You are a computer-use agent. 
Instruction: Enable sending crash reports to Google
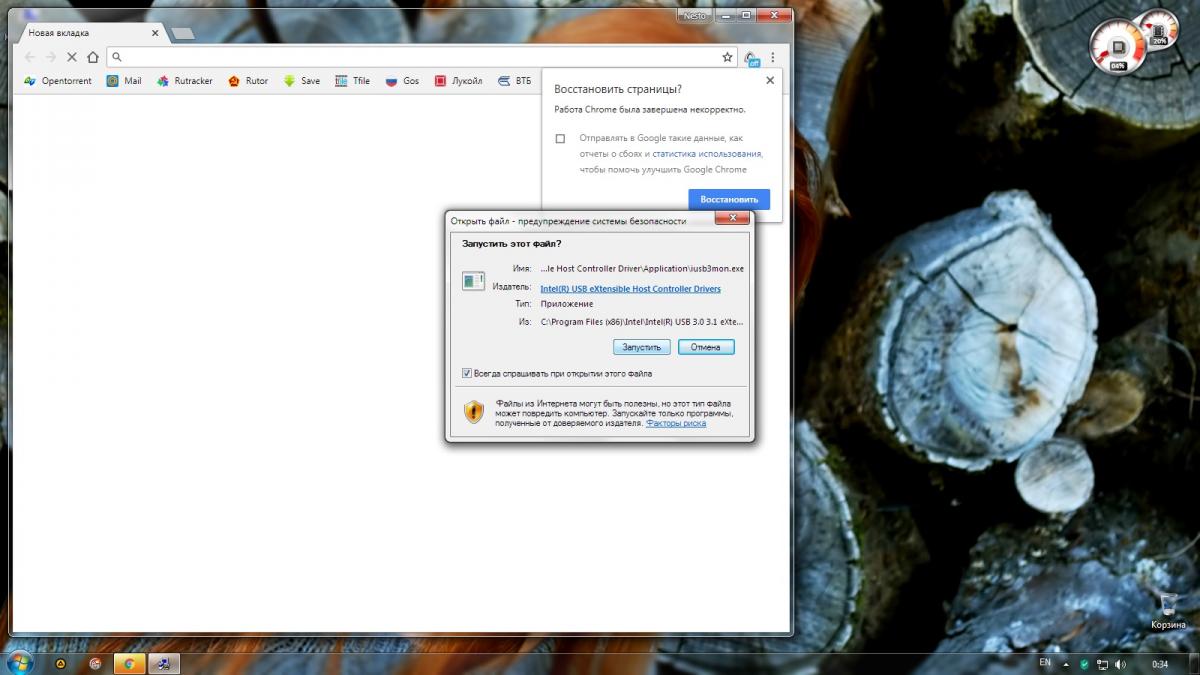click(560, 138)
